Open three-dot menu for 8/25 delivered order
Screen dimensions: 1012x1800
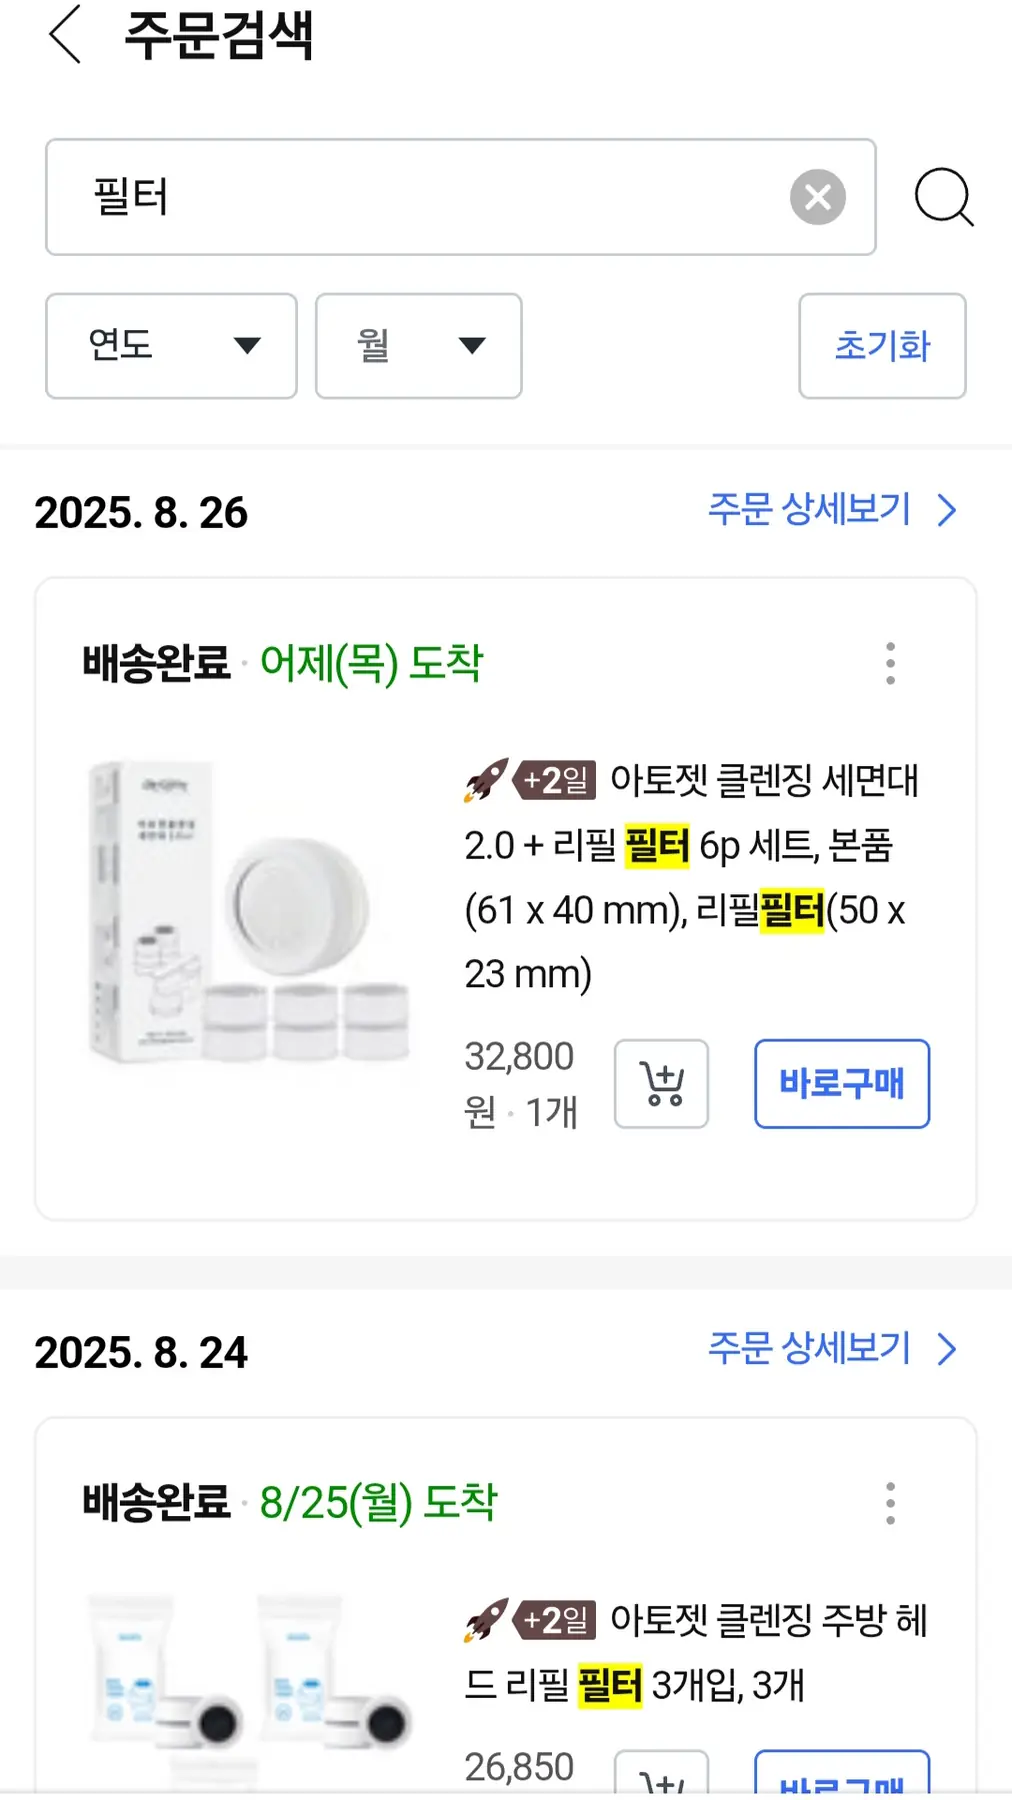click(x=890, y=1503)
